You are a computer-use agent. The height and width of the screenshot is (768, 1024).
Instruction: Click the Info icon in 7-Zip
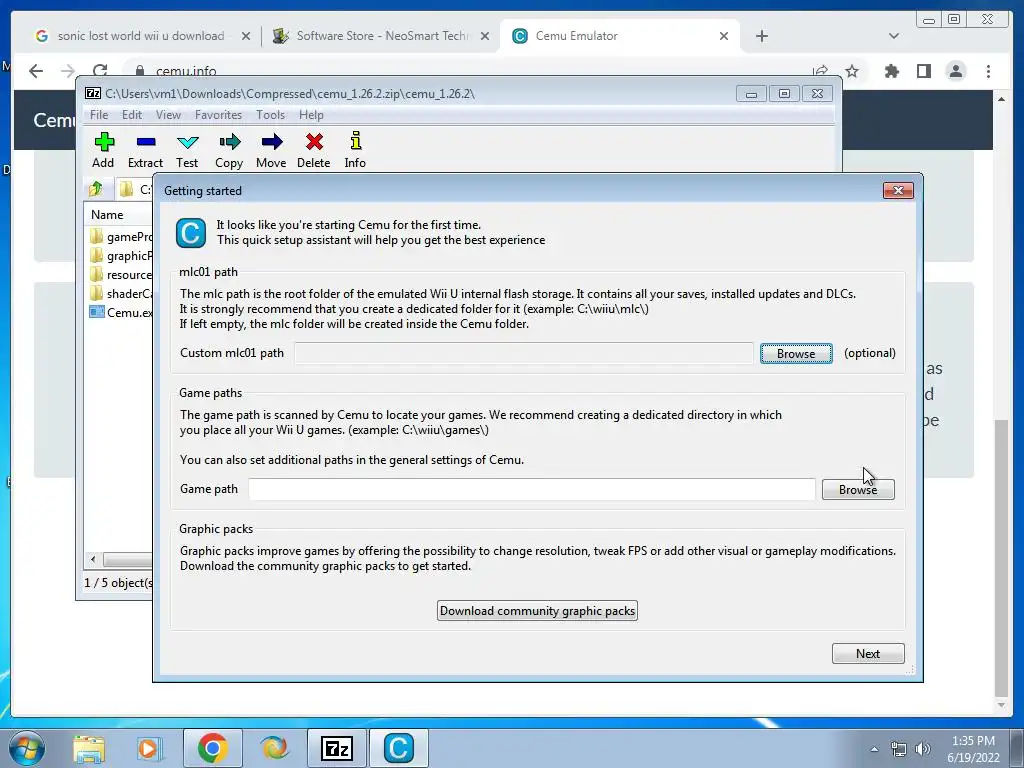point(355,150)
